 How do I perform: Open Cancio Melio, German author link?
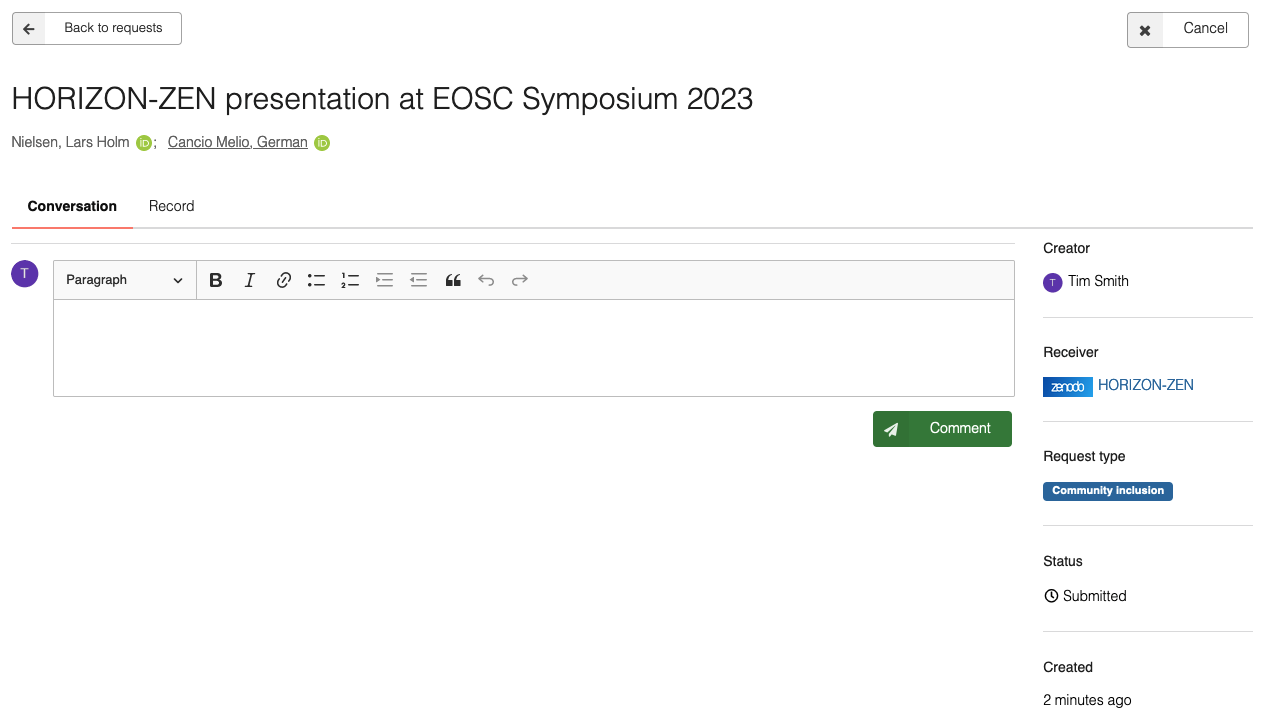[238, 142]
